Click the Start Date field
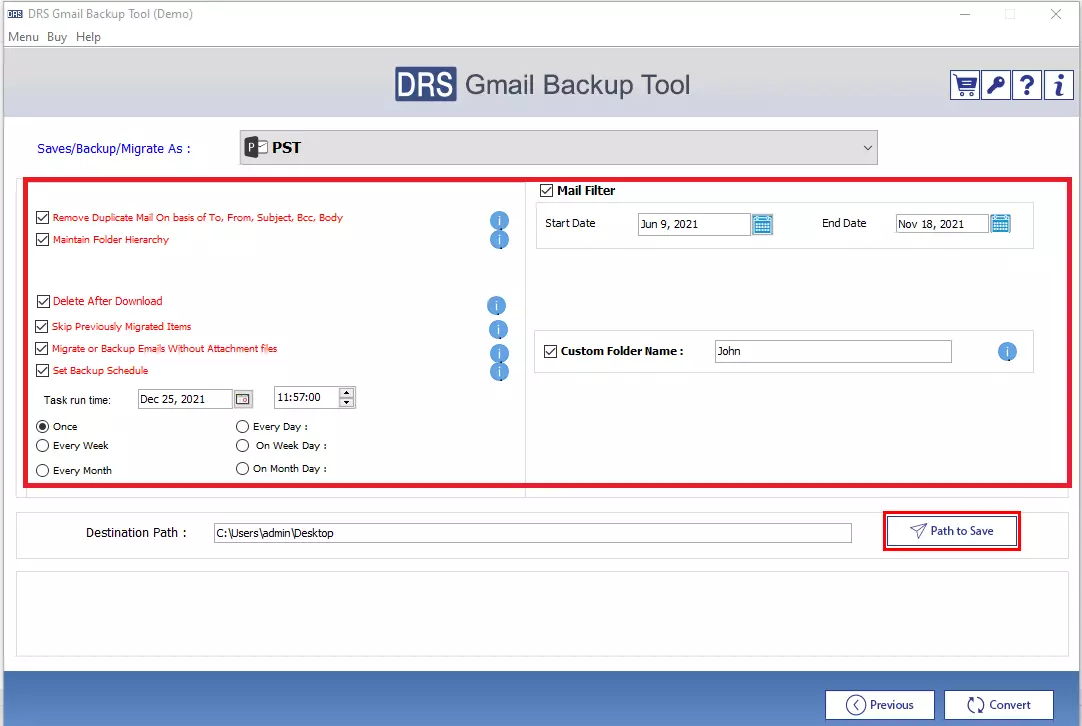Screen dimensions: 1082x726 [694, 224]
